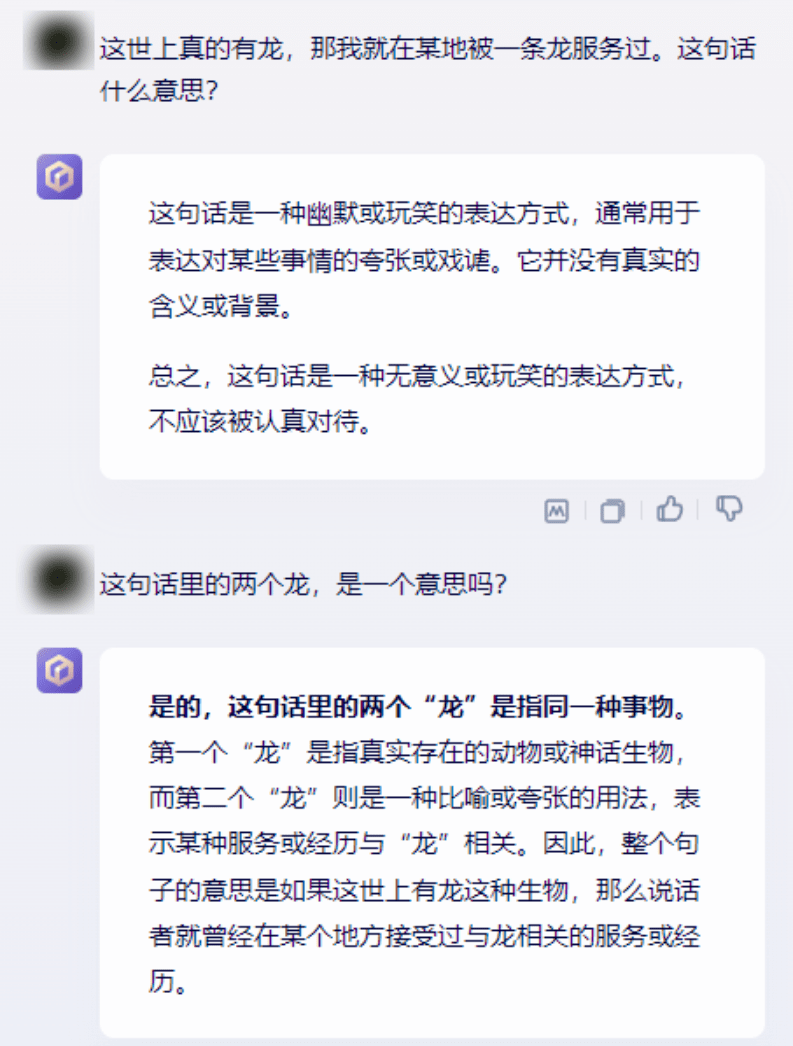Image resolution: width=793 pixels, height=1046 pixels.
Task: Open the blurred avatar beside second question
Action: coord(59,579)
